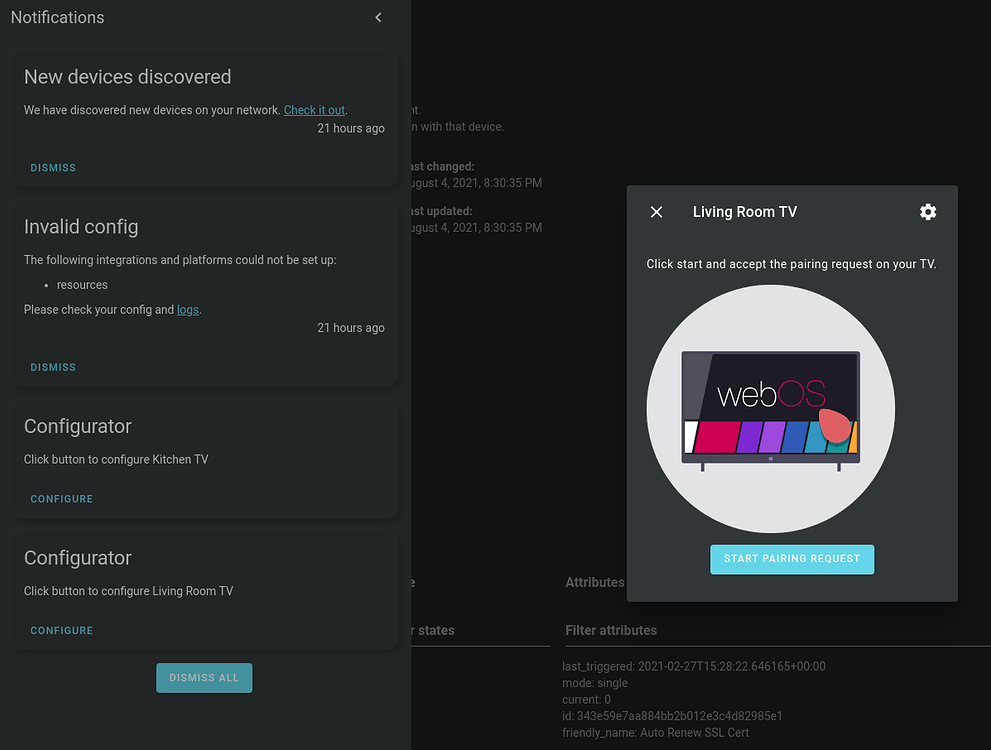Image resolution: width=991 pixels, height=750 pixels.
Task: Configure the Kitchen TV
Action: (61, 498)
